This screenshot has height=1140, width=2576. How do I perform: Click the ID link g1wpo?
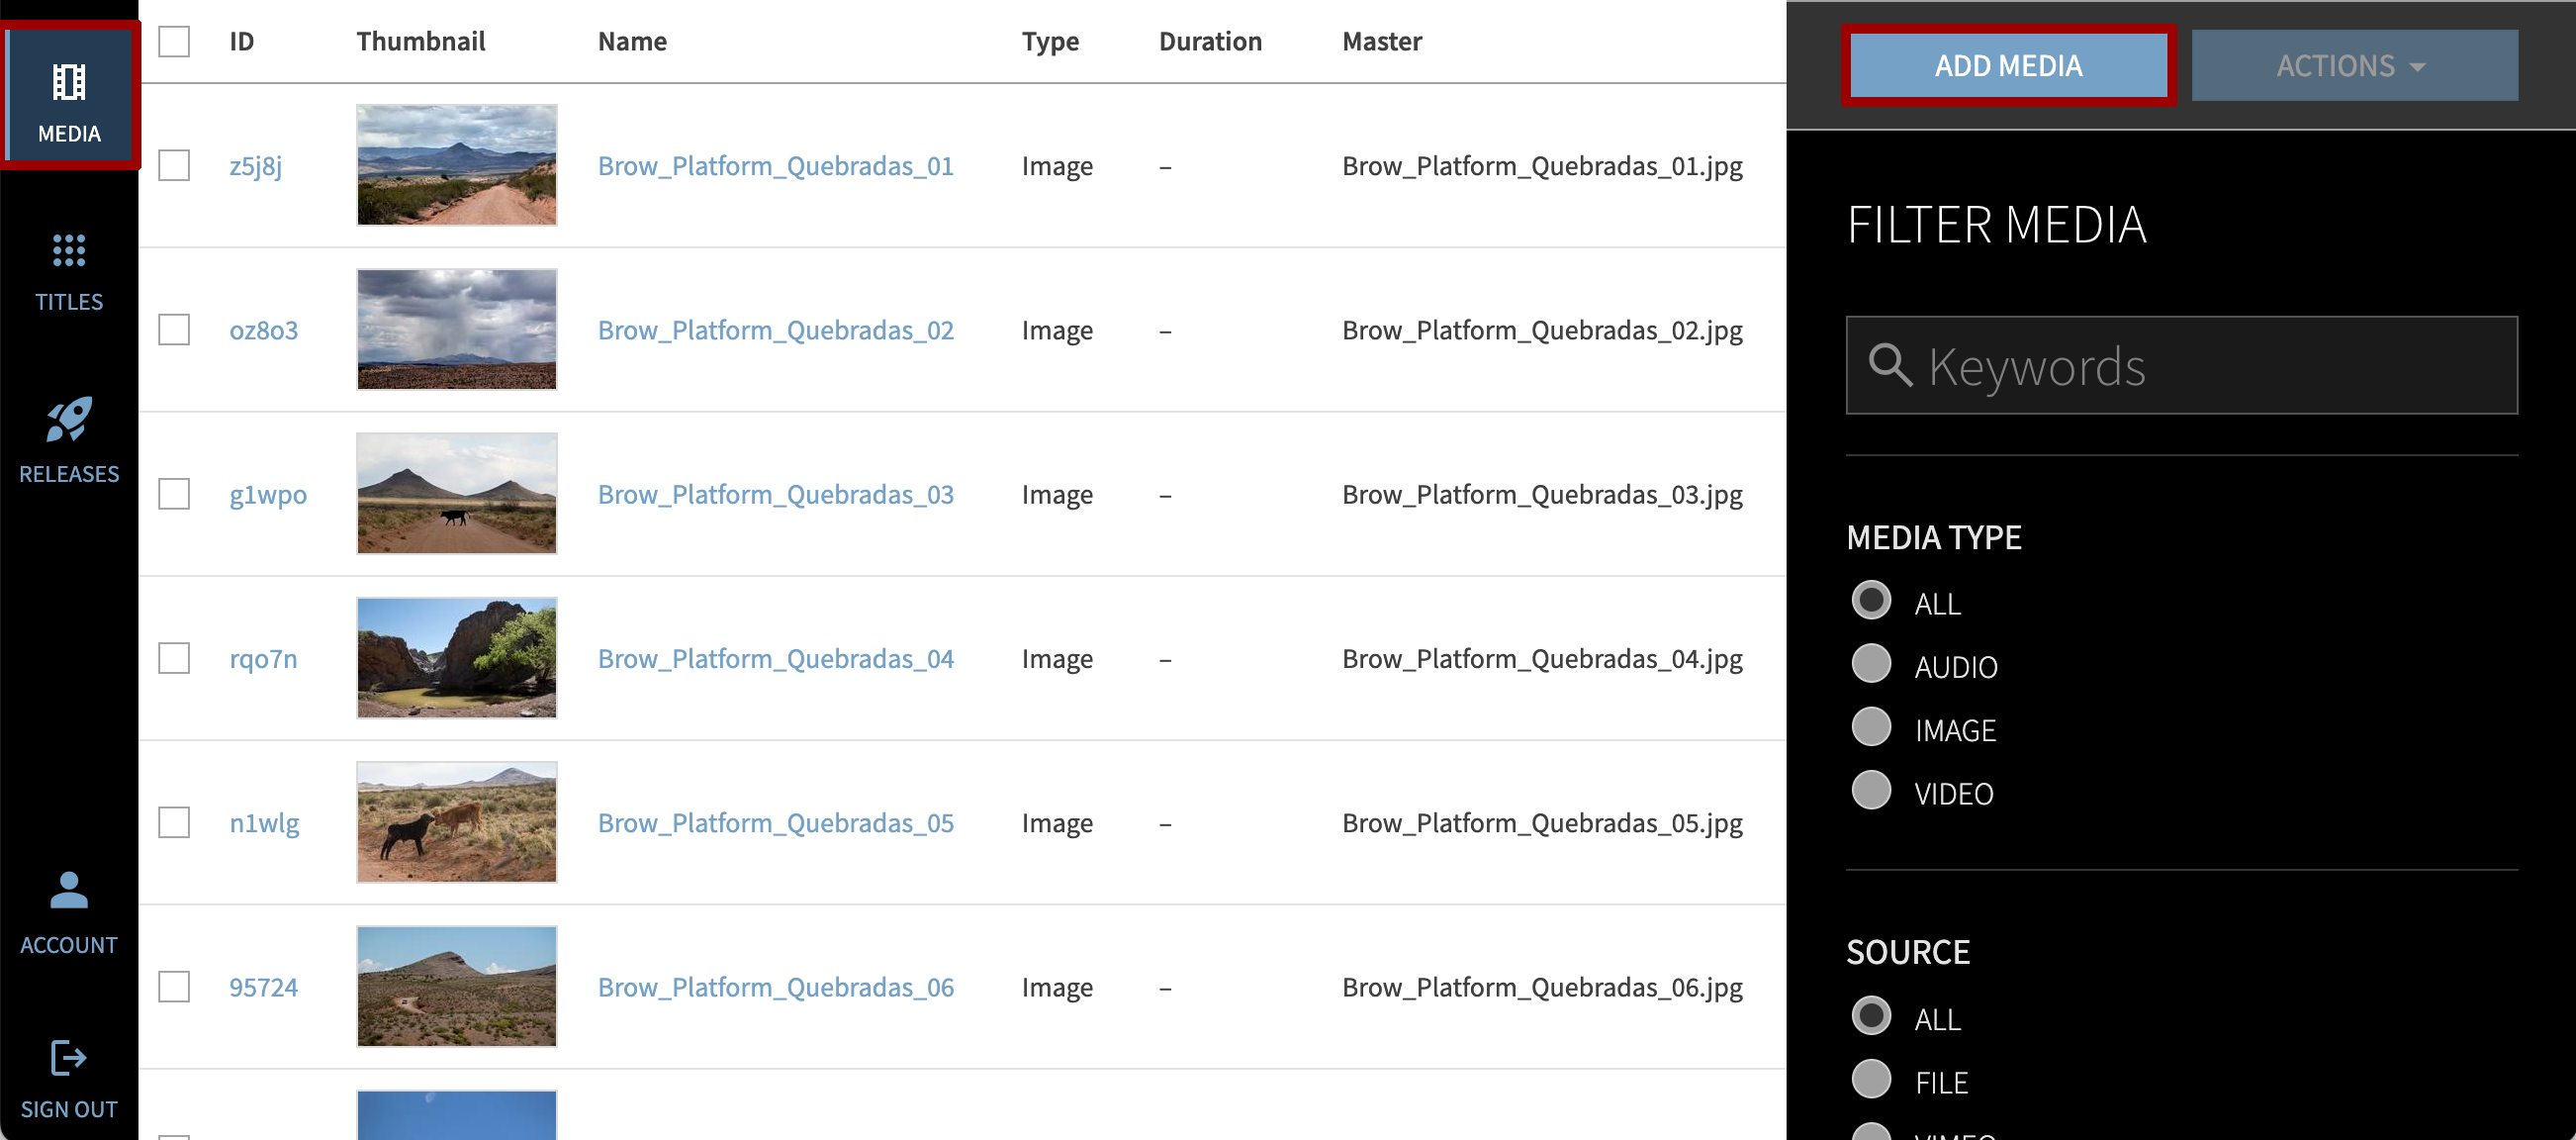(268, 494)
